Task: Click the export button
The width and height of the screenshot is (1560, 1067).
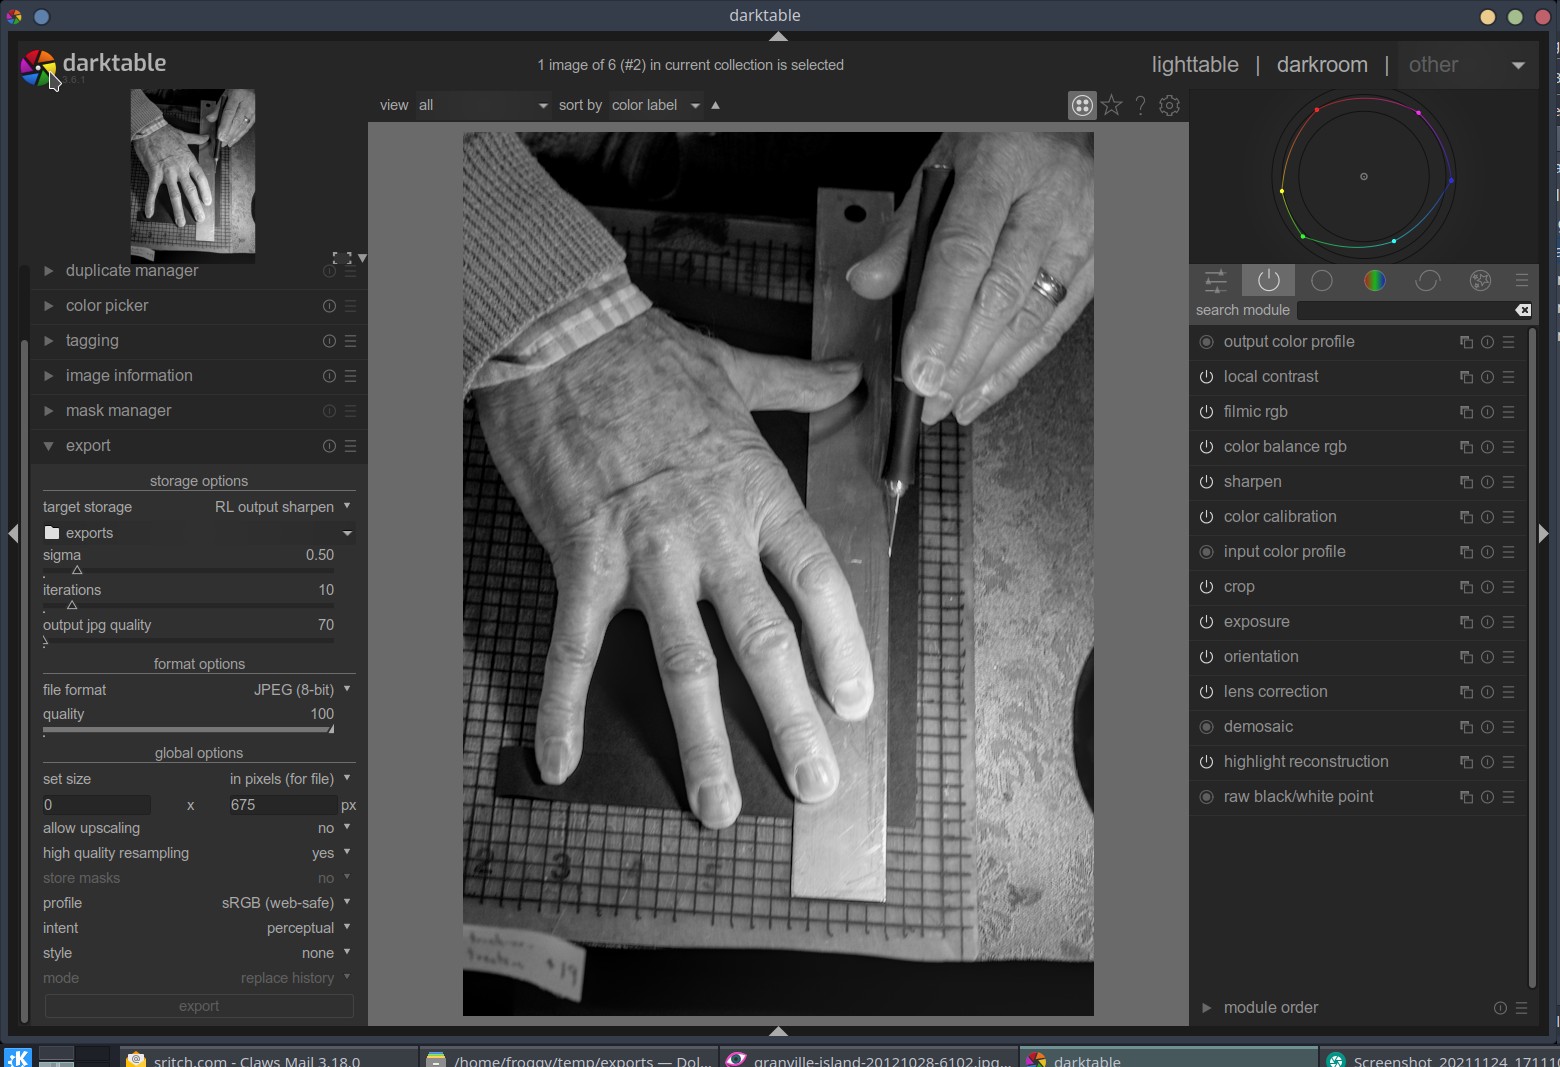Action: [x=199, y=1006]
